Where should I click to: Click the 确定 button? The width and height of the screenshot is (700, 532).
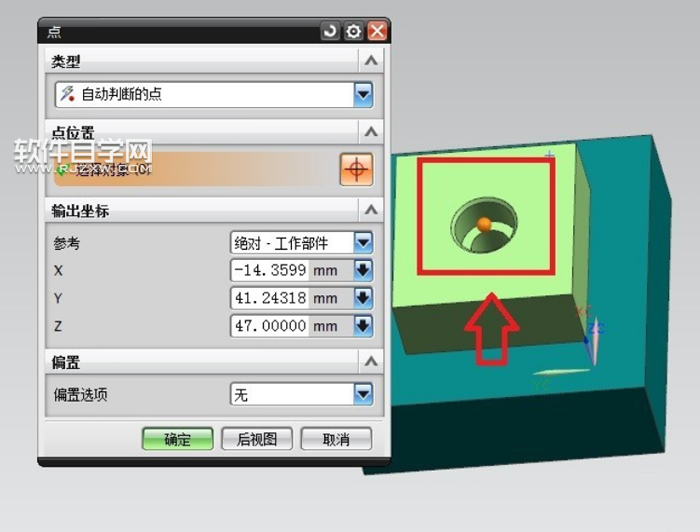[x=178, y=439]
